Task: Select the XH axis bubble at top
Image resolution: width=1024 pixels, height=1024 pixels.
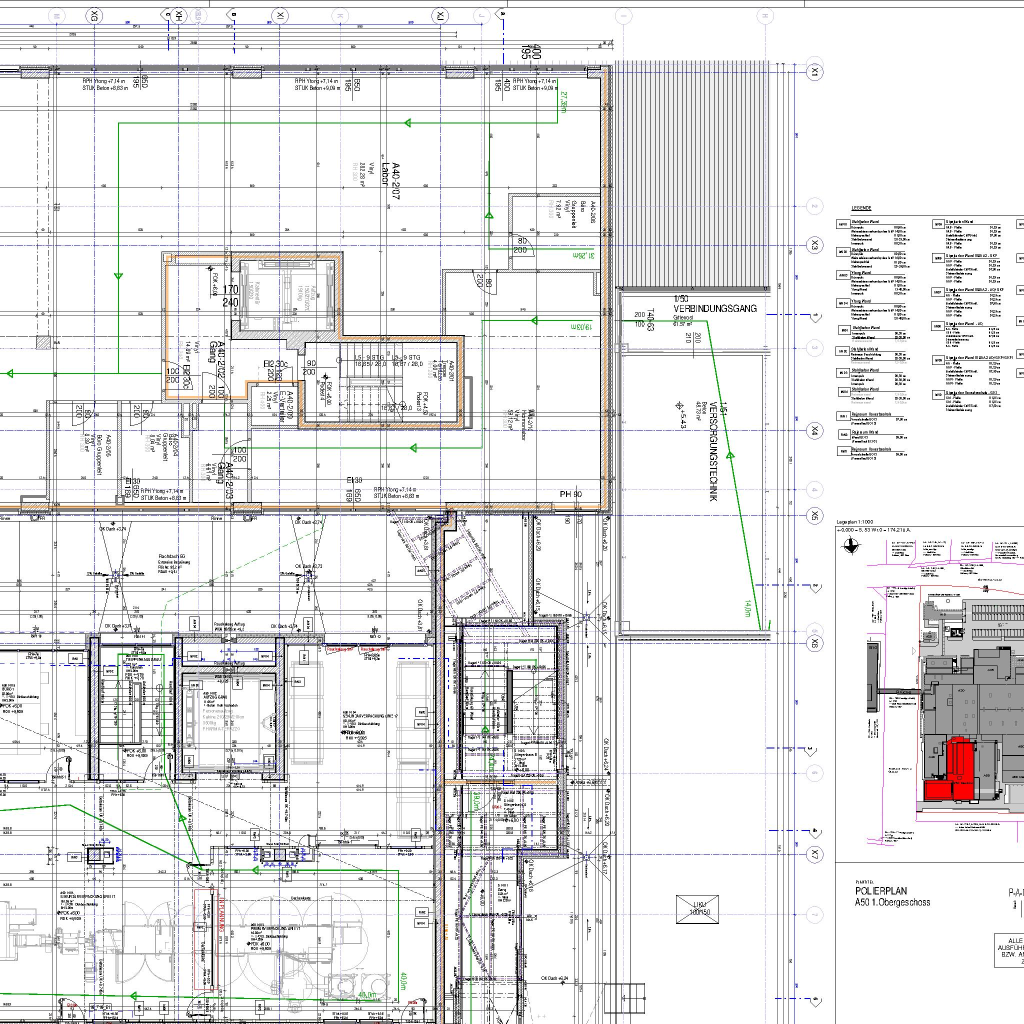Action: [x=178, y=15]
